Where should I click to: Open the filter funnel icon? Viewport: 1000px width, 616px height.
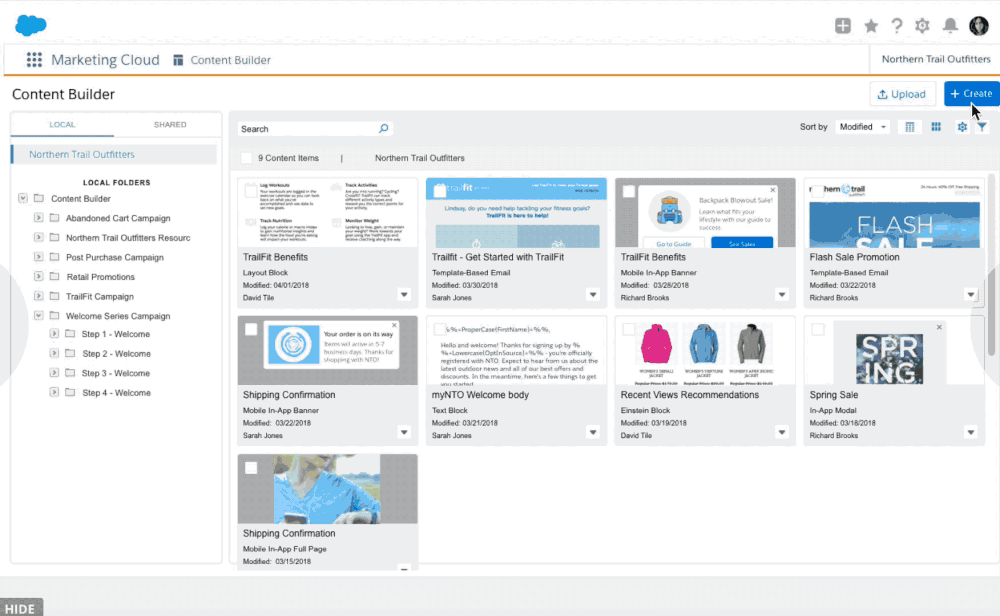[982, 127]
